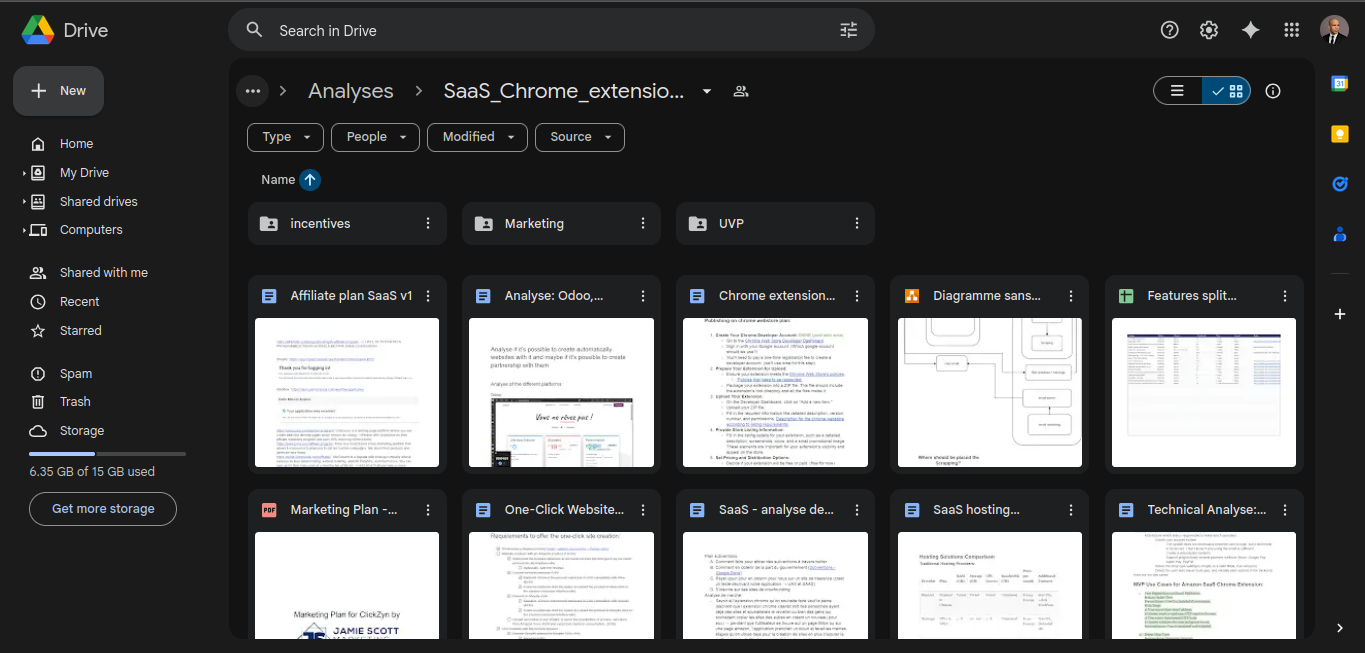Open more actions for SaaS hosting file
Image resolution: width=1365 pixels, height=653 pixels.
click(x=1070, y=510)
